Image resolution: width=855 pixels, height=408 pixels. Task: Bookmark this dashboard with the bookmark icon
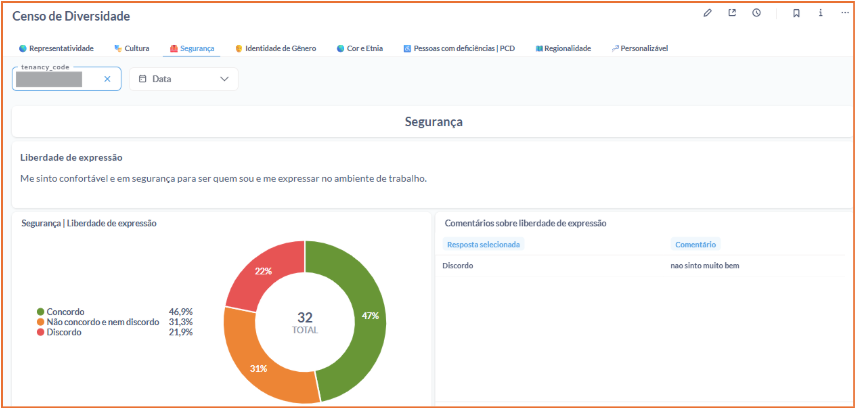(x=796, y=13)
